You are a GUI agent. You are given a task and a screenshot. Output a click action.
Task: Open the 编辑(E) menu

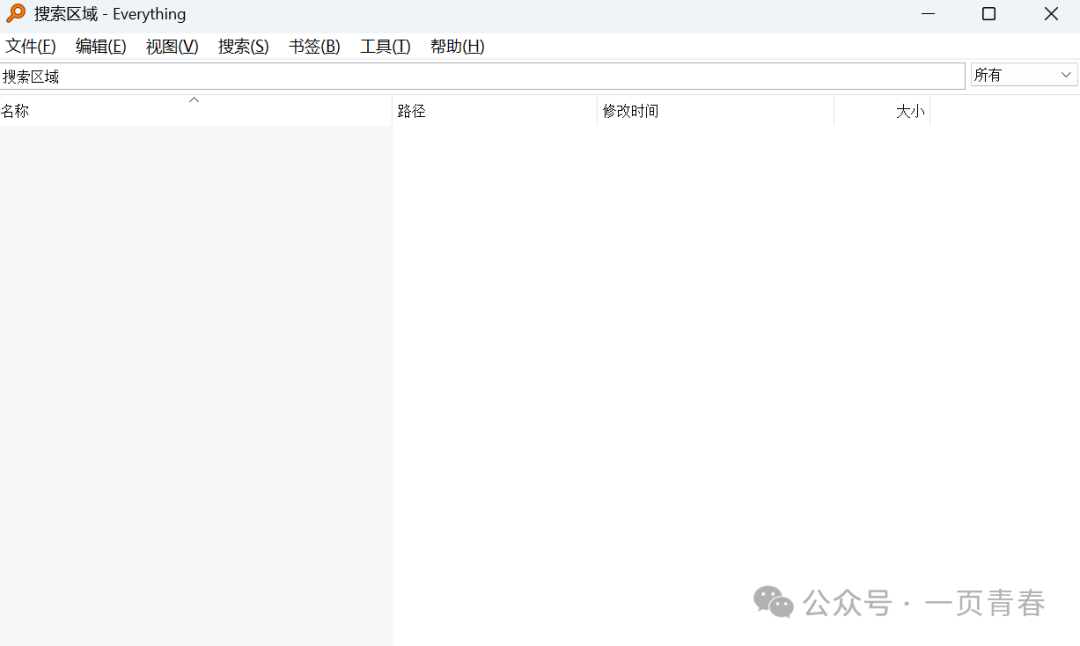pyautogui.click(x=101, y=47)
